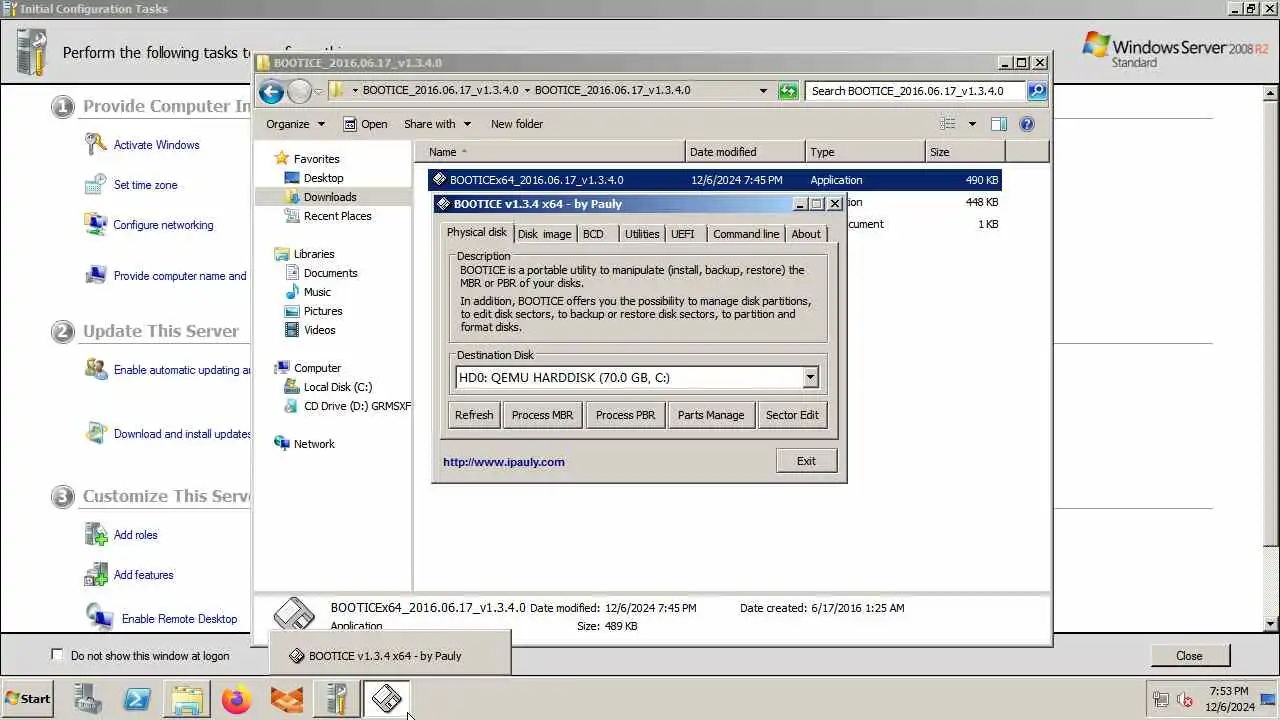The height and width of the screenshot is (720, 1280).
Task: Sort files by the Type column
Action: coord(865,152)
